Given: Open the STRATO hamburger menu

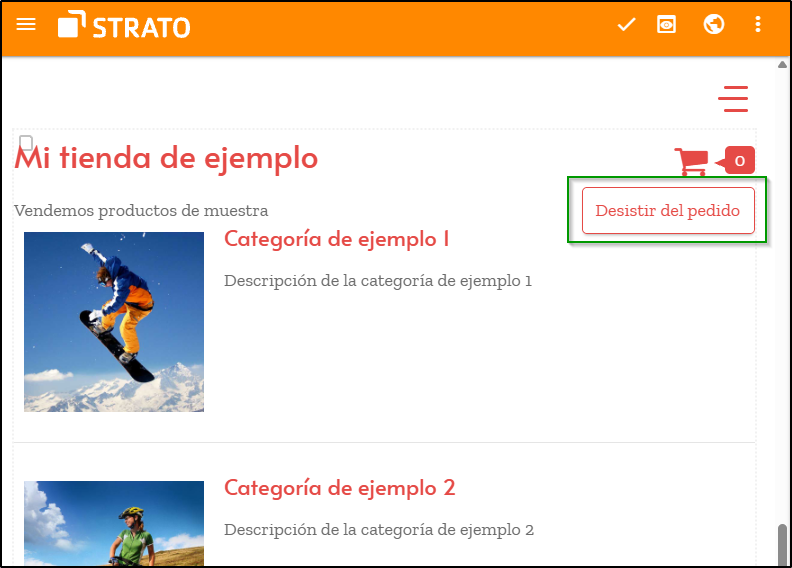Looking at the screenshot, I should point(26,24).
